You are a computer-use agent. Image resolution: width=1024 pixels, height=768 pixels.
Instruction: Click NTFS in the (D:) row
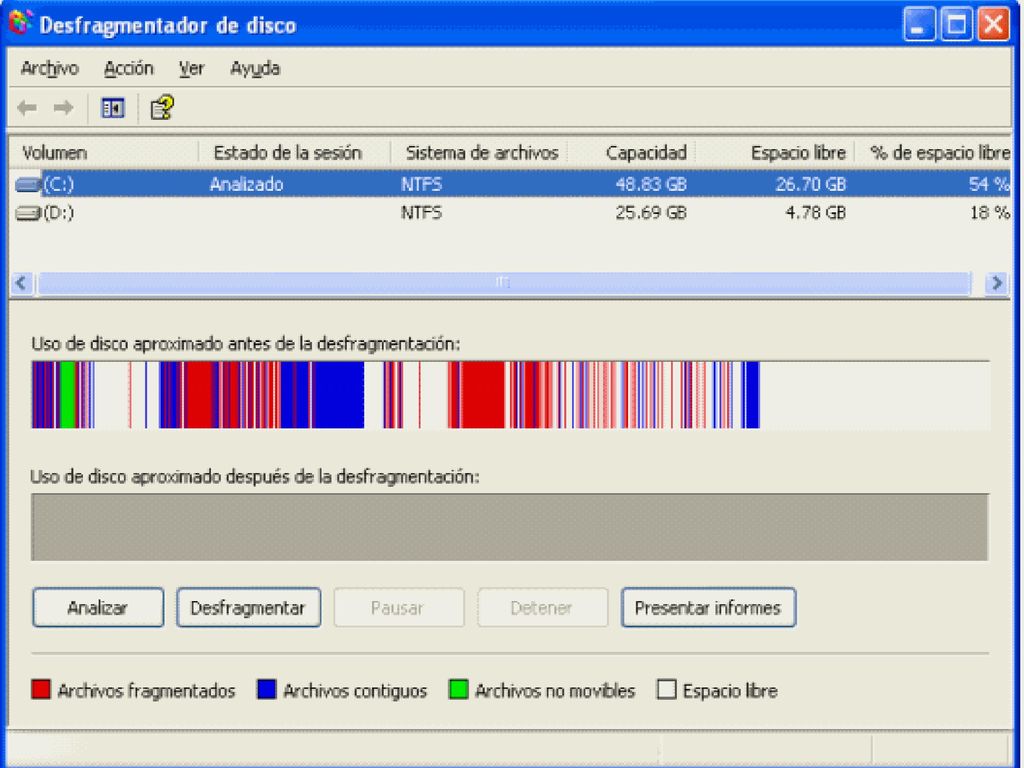click(x=421, y=213)
